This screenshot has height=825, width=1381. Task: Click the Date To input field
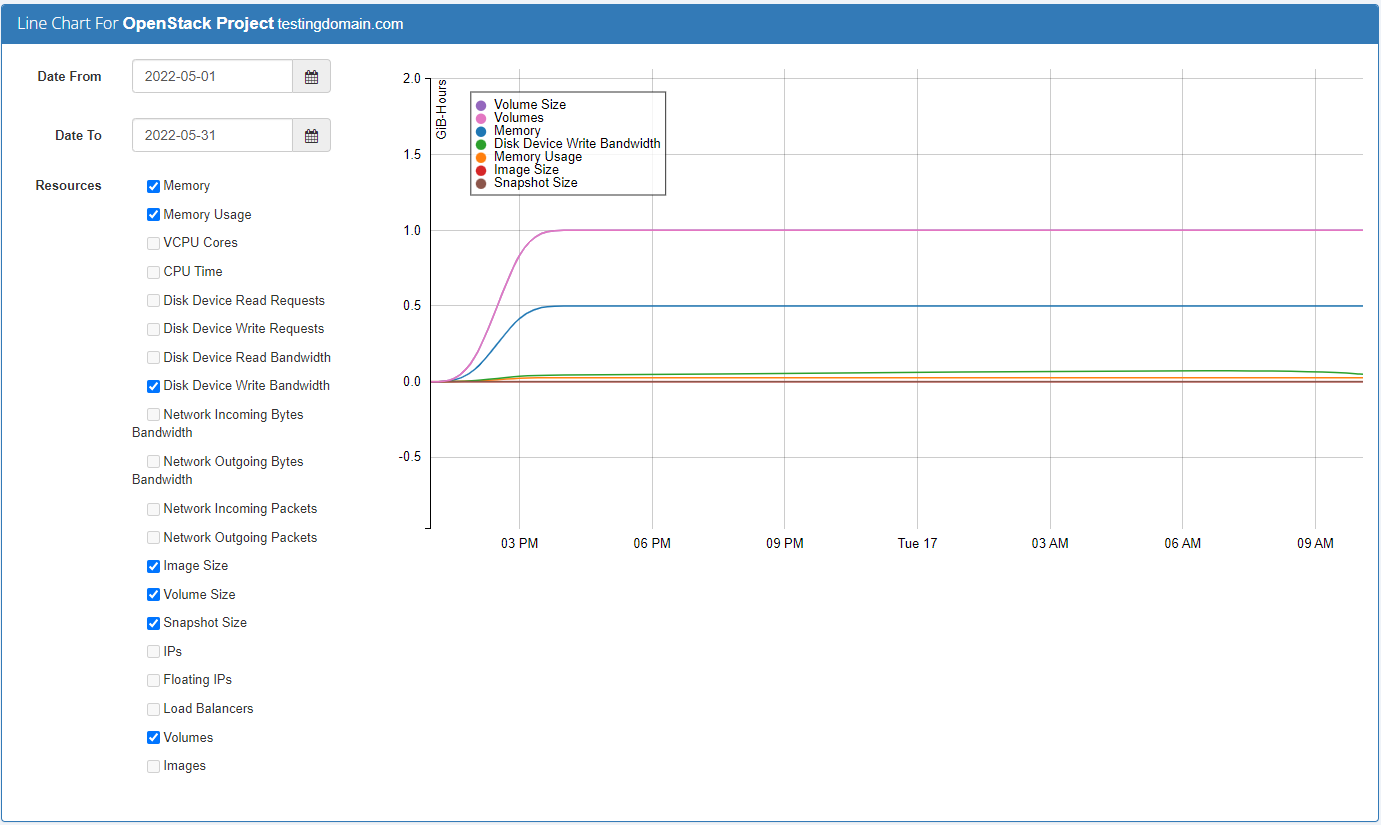click(212, 136)
